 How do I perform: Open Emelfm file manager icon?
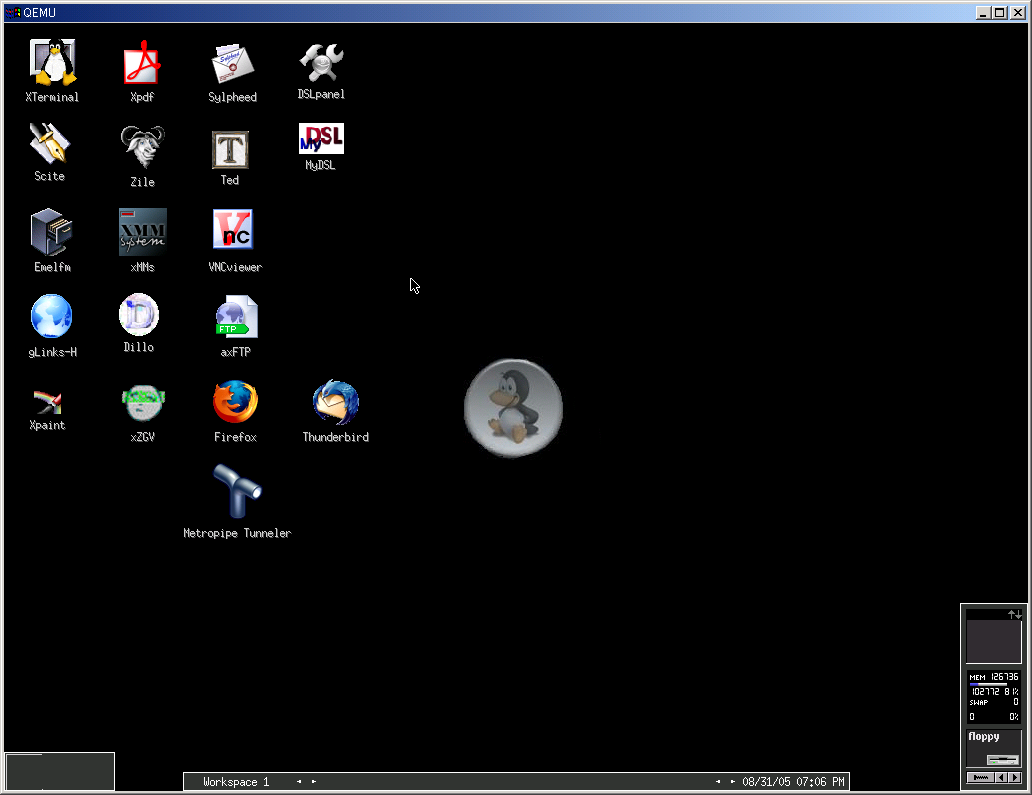[x=51, y=232]
